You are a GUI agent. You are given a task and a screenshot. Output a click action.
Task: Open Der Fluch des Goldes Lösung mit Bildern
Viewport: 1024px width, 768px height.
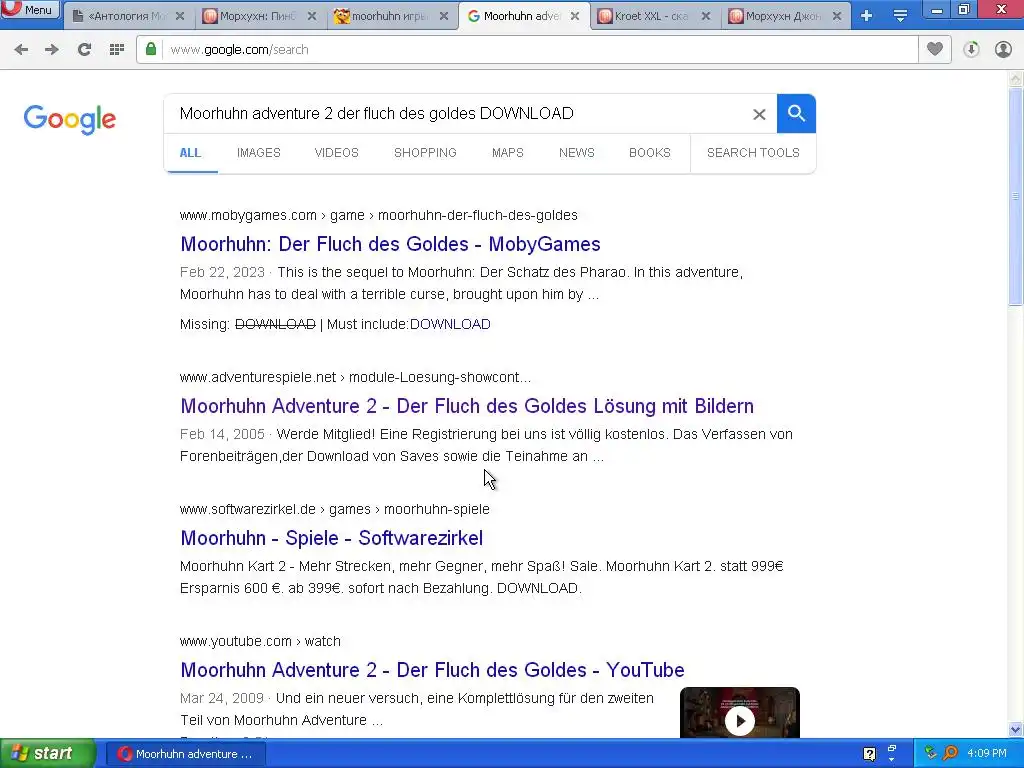coord(467,406)
